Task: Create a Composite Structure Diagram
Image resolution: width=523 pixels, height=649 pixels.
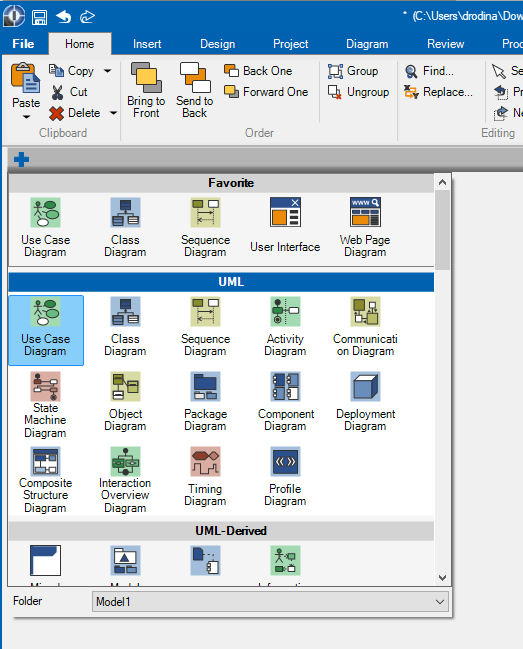Action: coord(46,480)
